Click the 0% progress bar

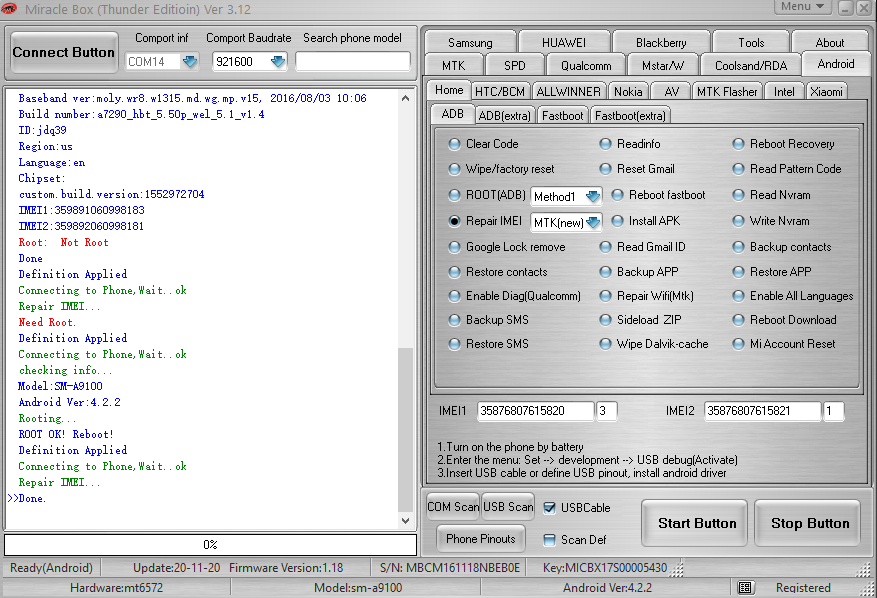pyautogui.click(x=210, y=544)
